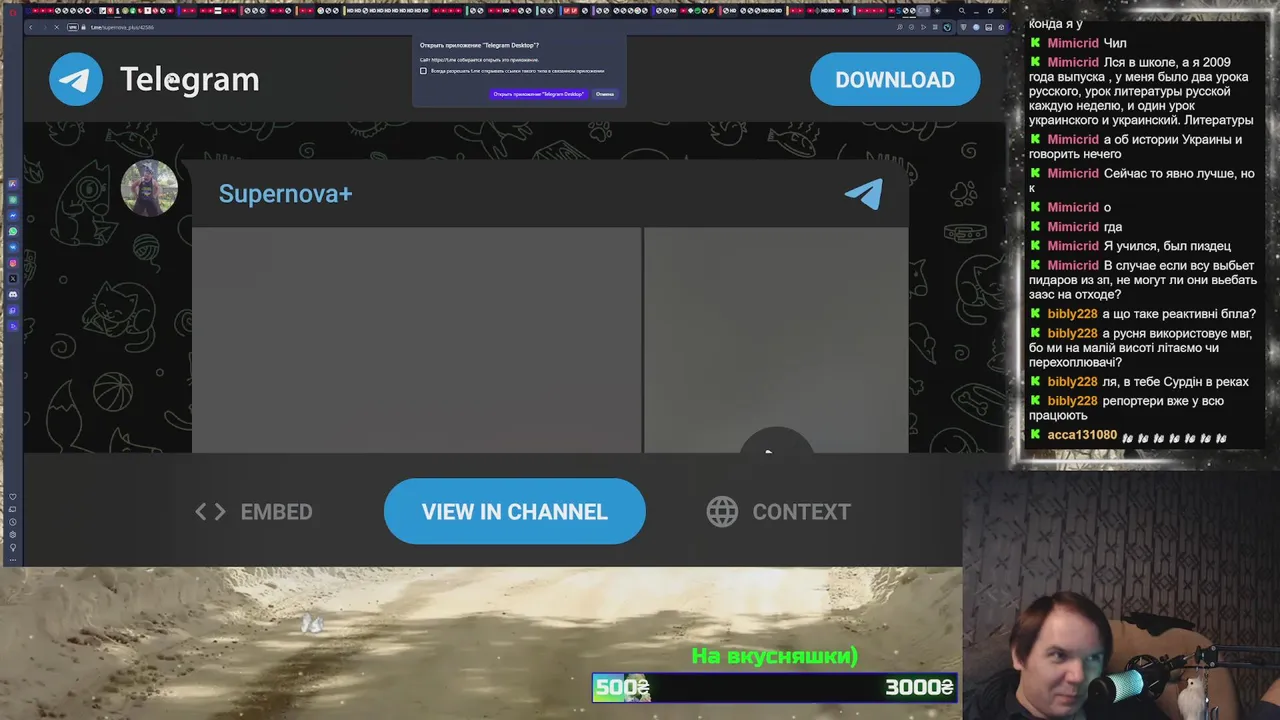Click the browser back arrow

point(31,27)
